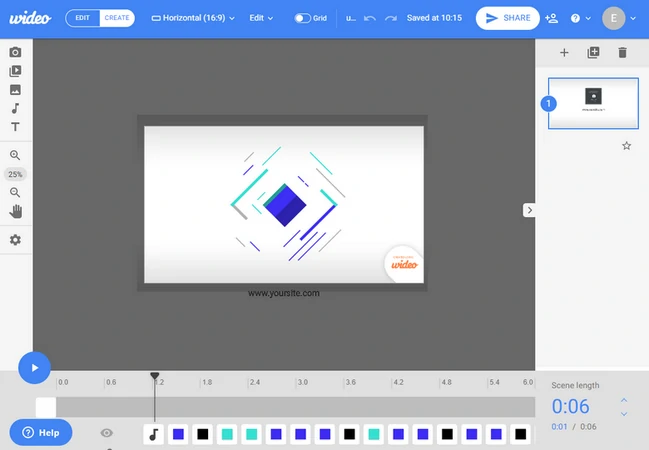649x450 pixels.
Task: Delete the scene with trash icon
Action: pos(622,53)
